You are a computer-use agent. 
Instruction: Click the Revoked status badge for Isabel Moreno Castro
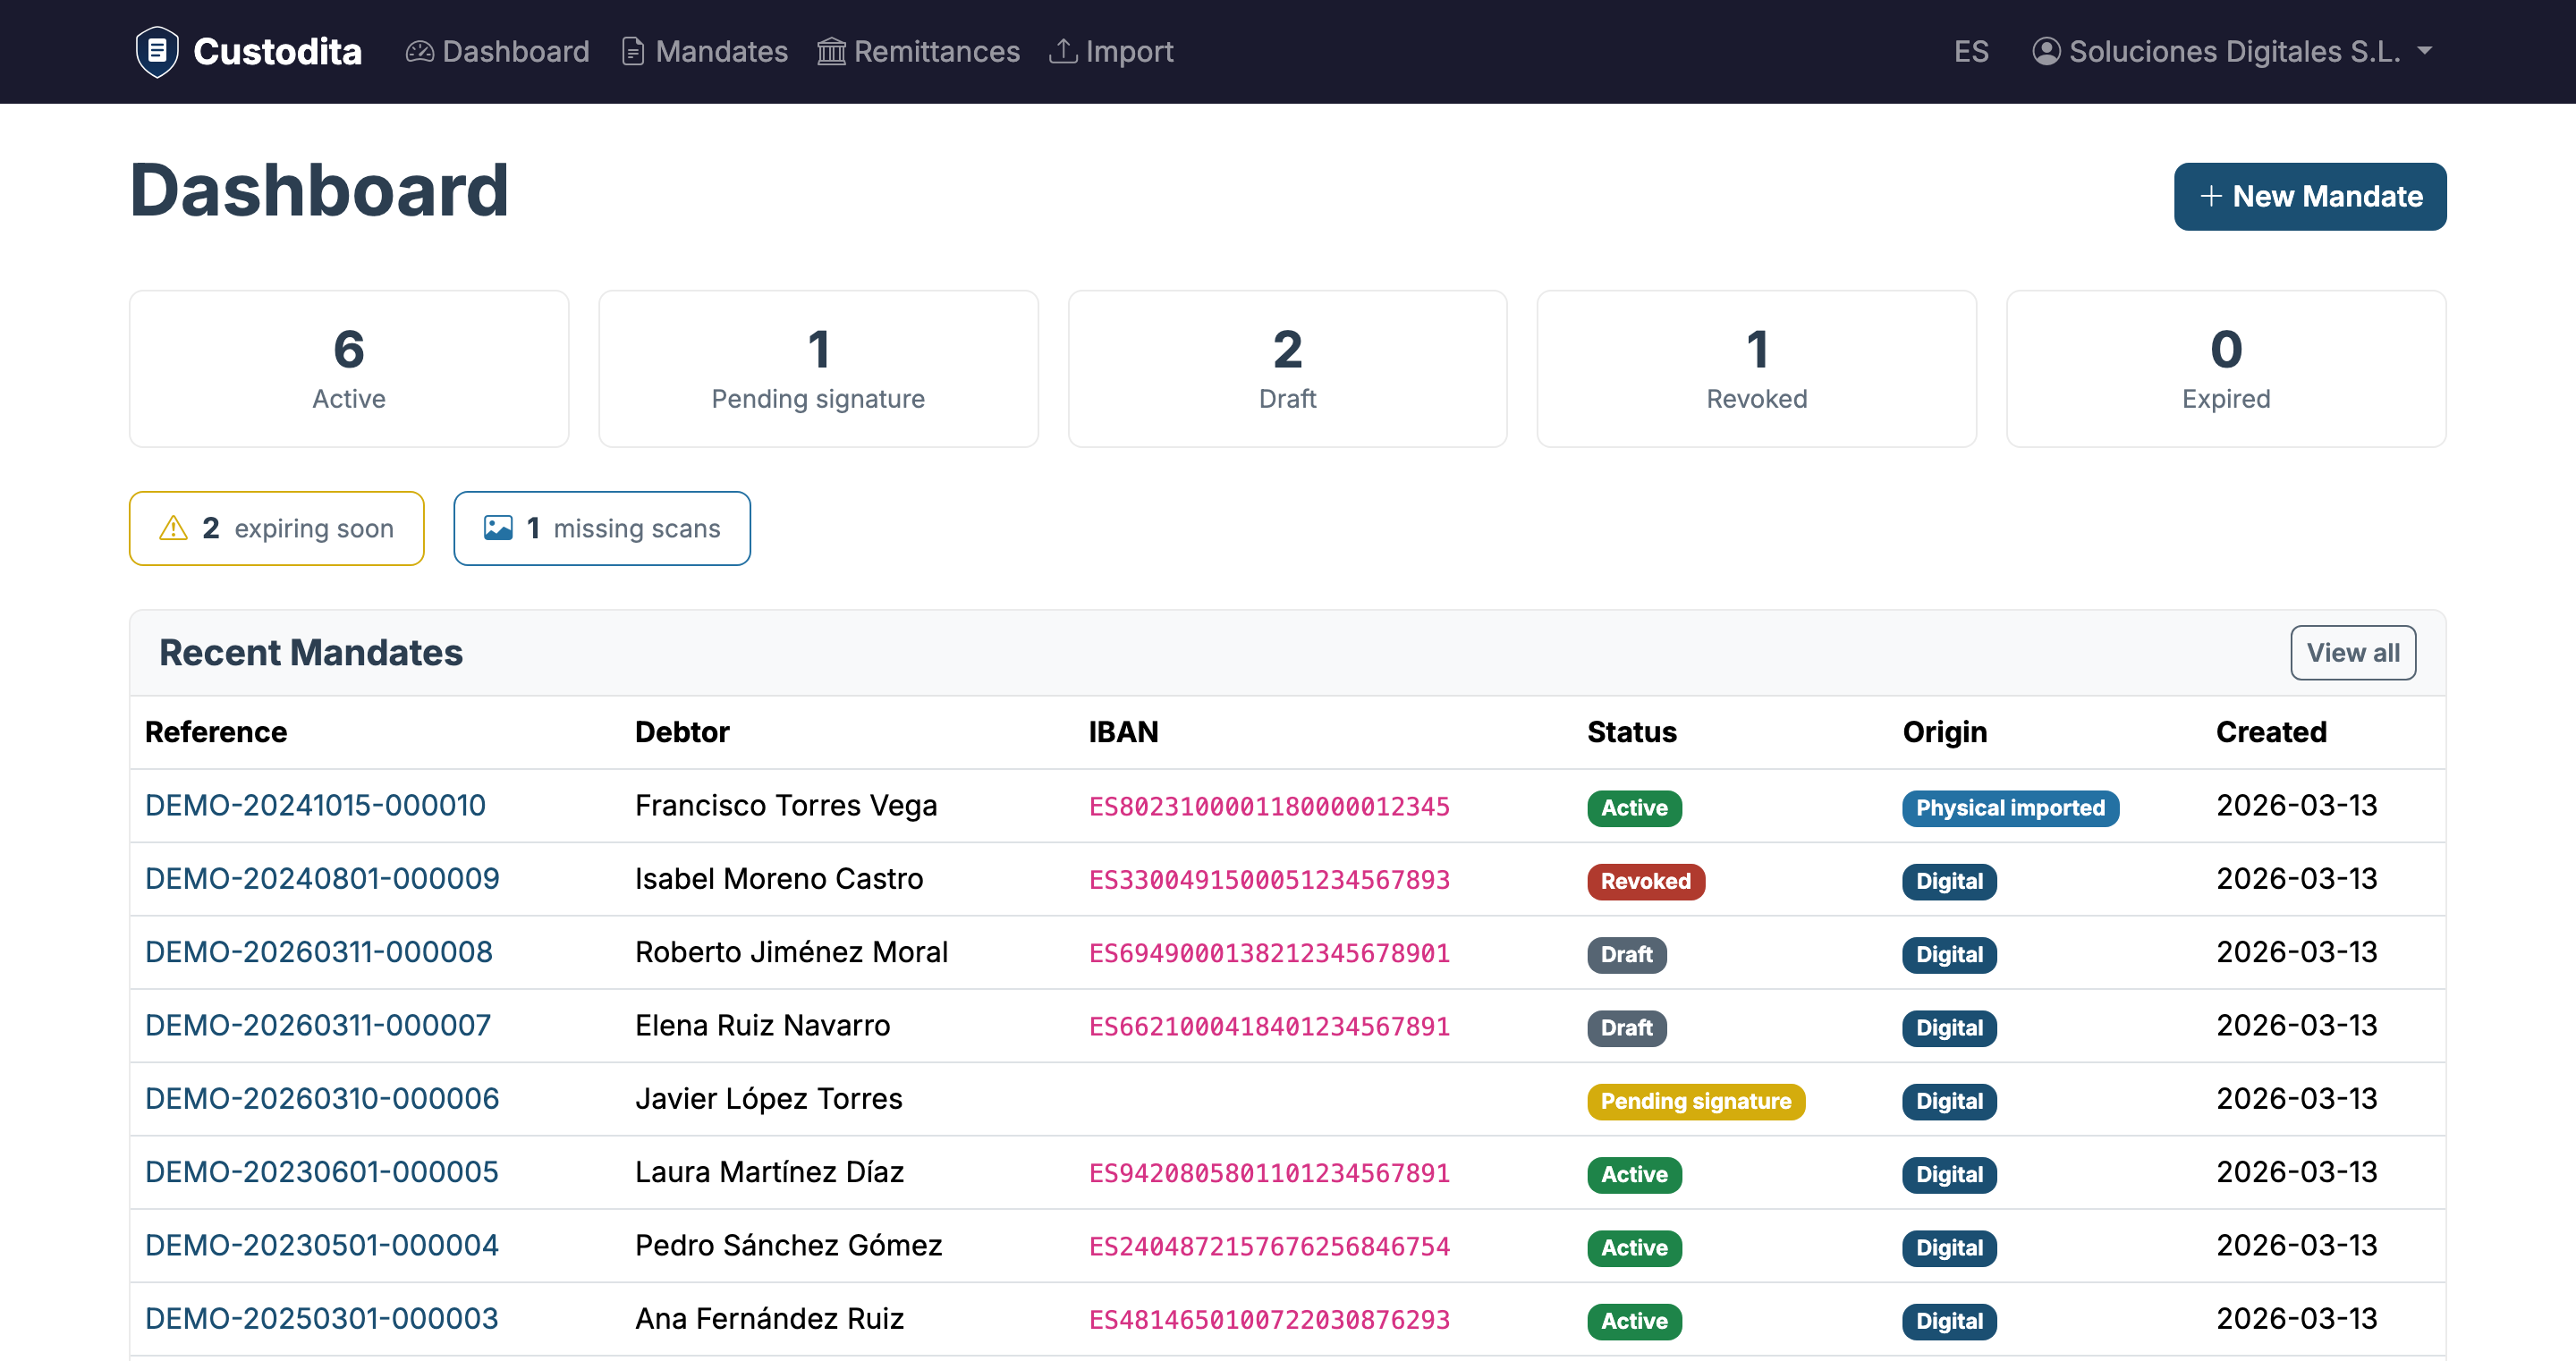click(x=1645, y=881)
